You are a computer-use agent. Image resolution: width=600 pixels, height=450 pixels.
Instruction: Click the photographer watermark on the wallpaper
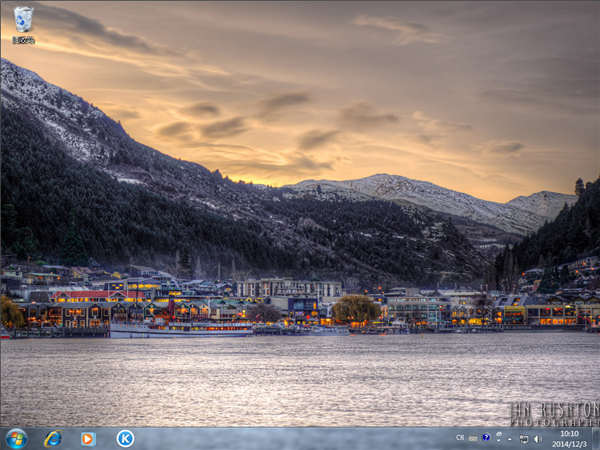tap(553, 413)
